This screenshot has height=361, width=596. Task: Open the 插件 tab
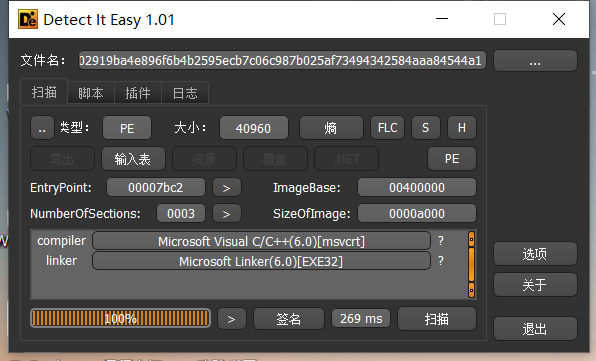click(x=138, y=93)
